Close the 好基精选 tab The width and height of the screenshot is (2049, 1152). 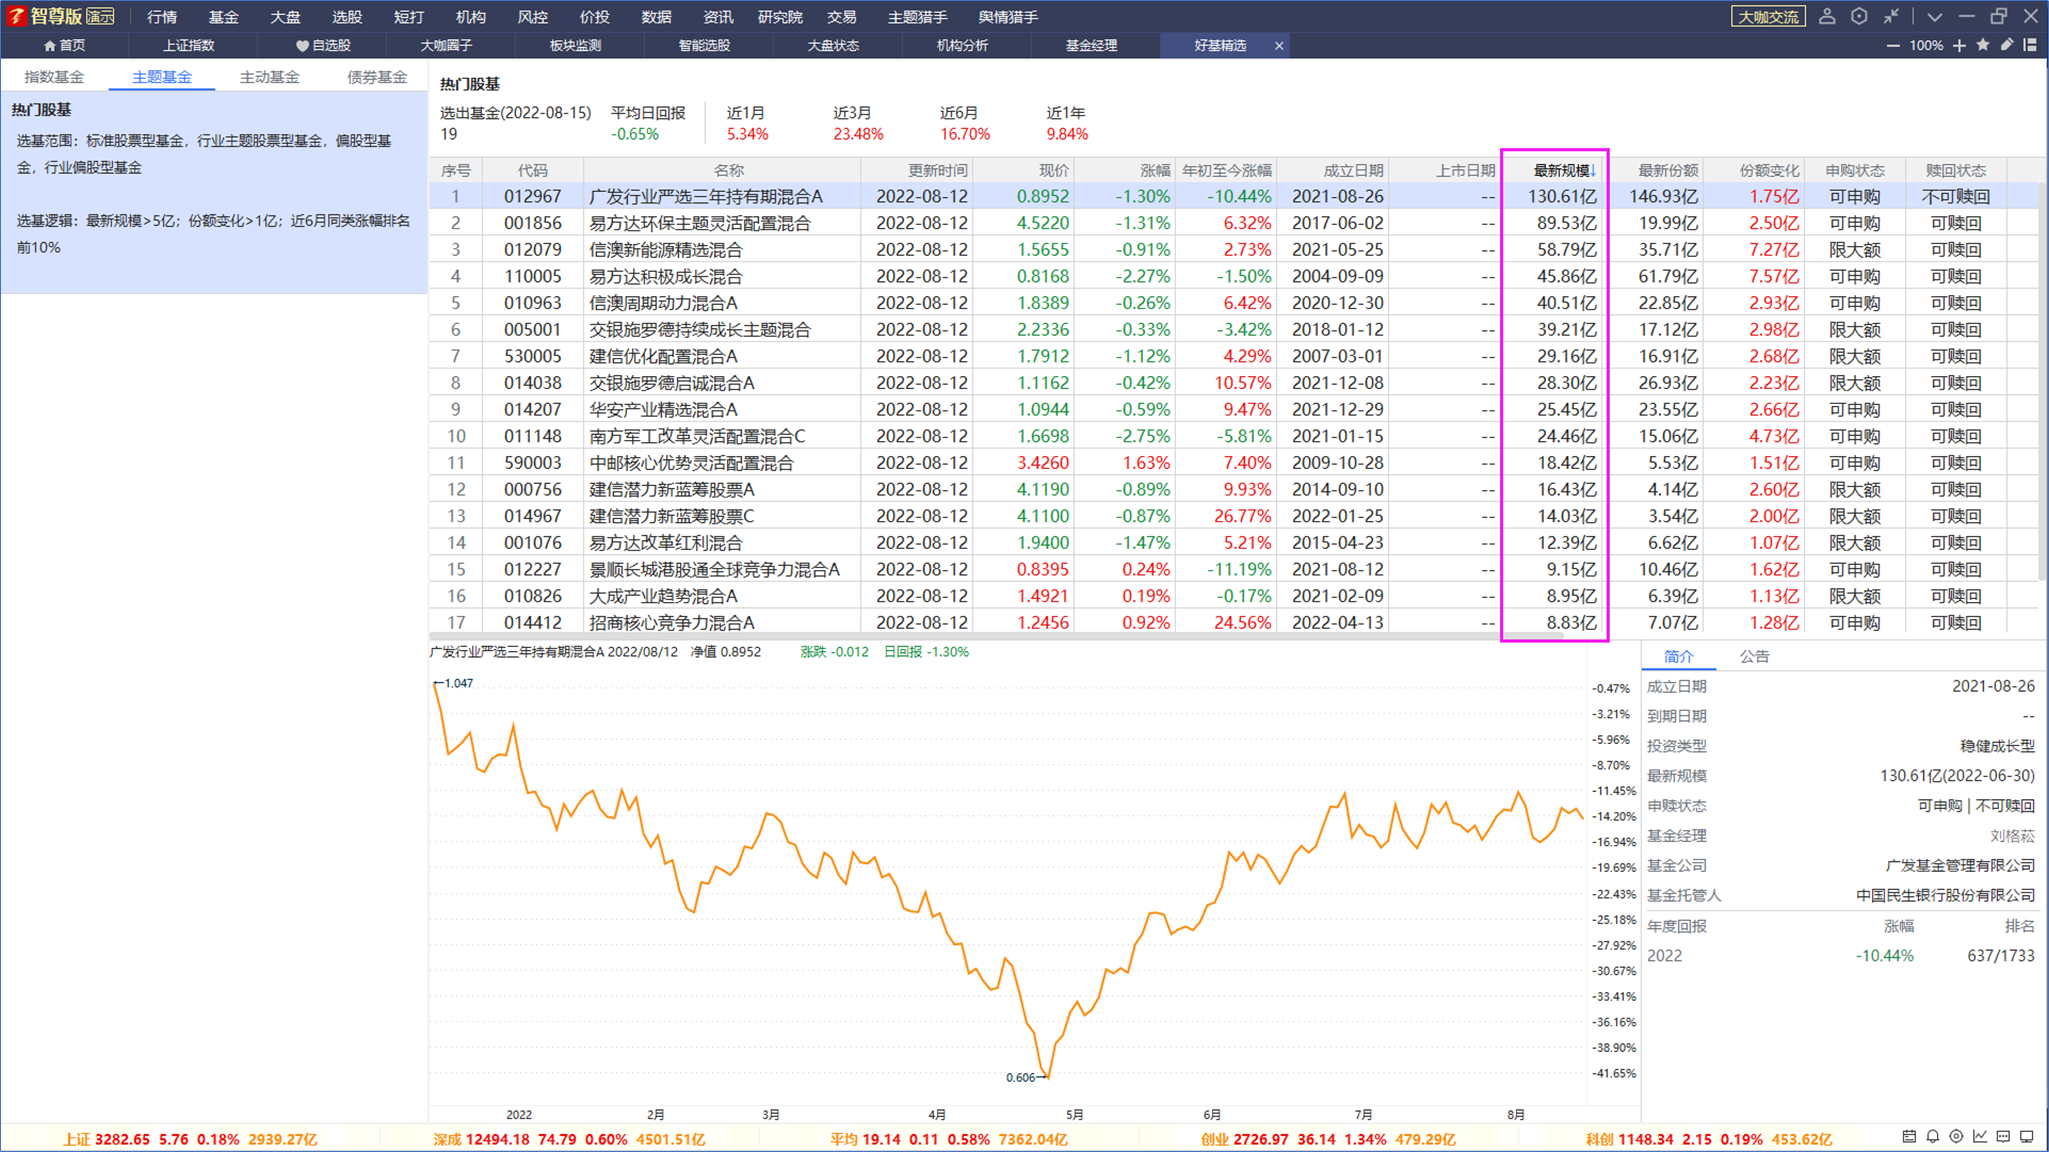tap(1278, 46)
